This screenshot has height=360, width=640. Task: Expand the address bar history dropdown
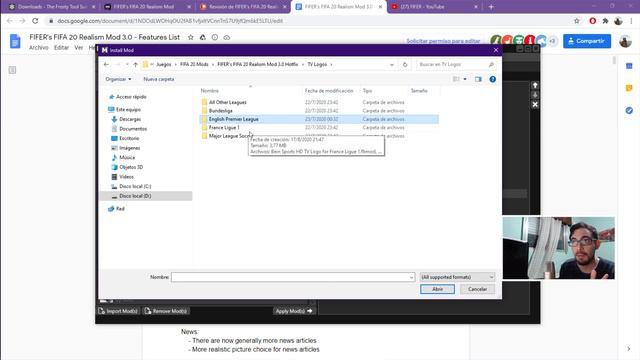(392, 64)
